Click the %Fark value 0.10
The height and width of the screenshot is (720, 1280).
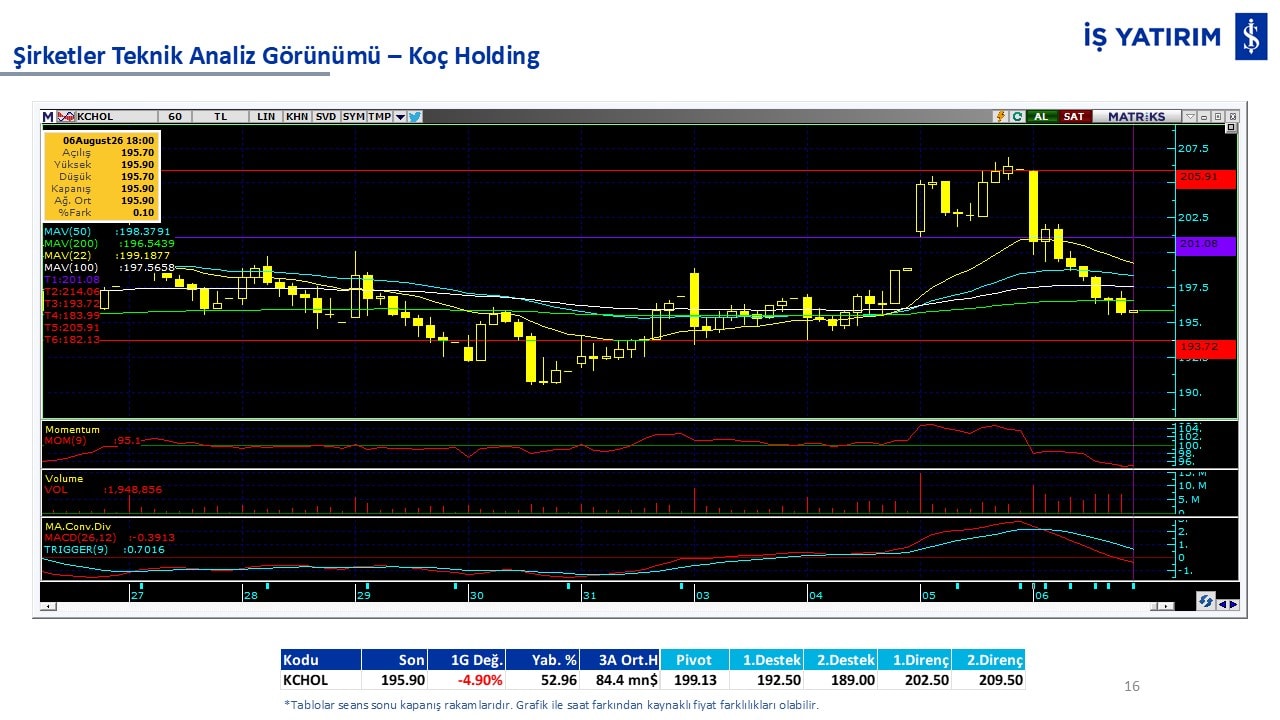[x=144, y=212]
